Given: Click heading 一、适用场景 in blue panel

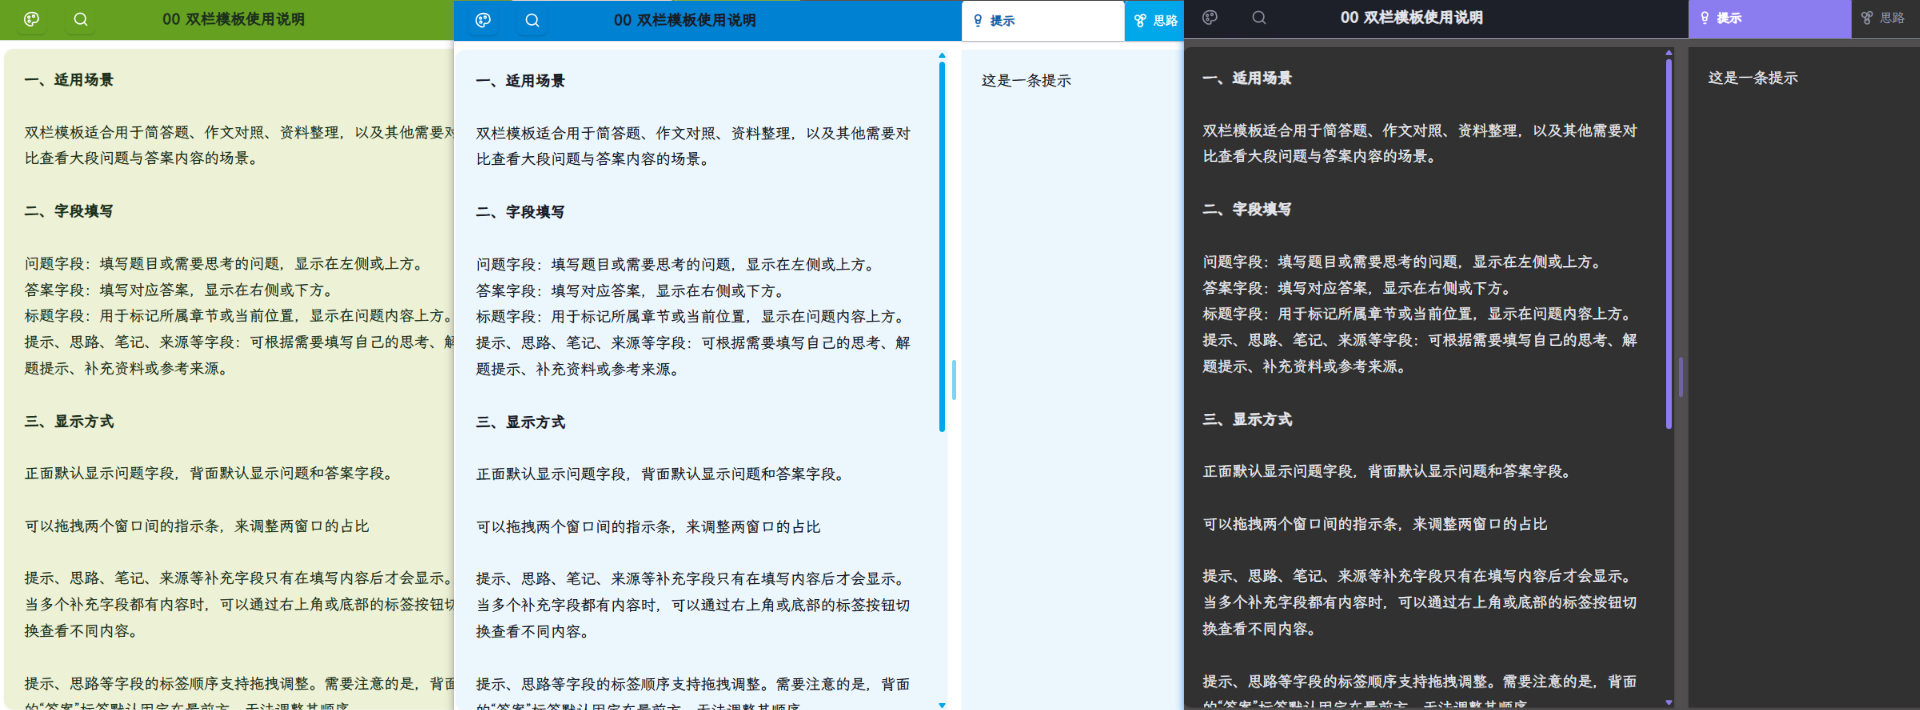Looking at the screenshot, I should point(520,81).
